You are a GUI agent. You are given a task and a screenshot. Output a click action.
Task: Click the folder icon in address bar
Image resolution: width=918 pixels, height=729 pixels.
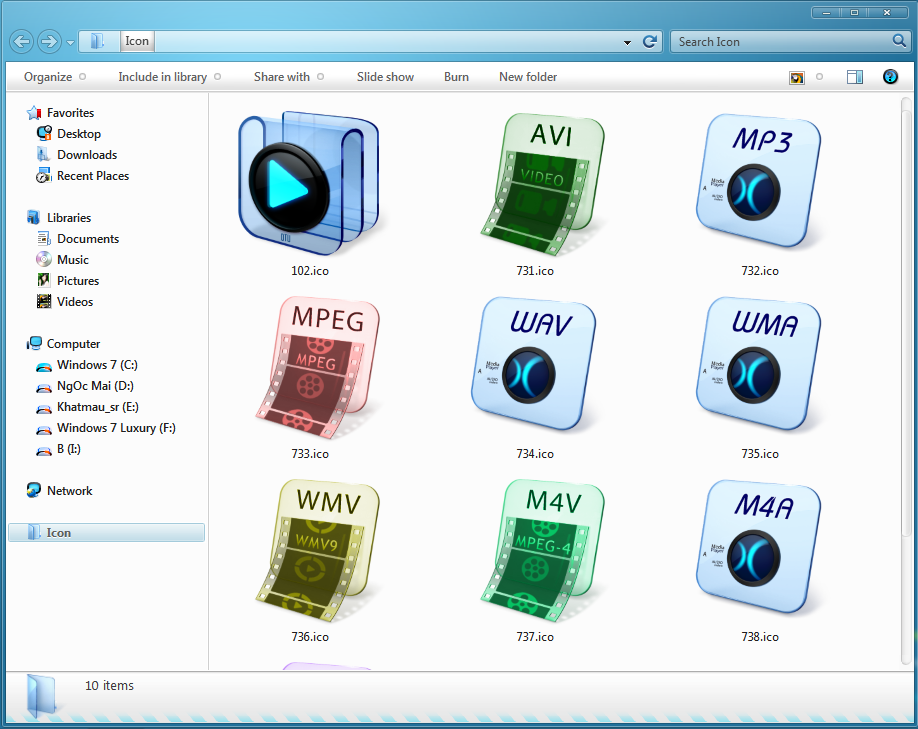(x=97, y=41)
